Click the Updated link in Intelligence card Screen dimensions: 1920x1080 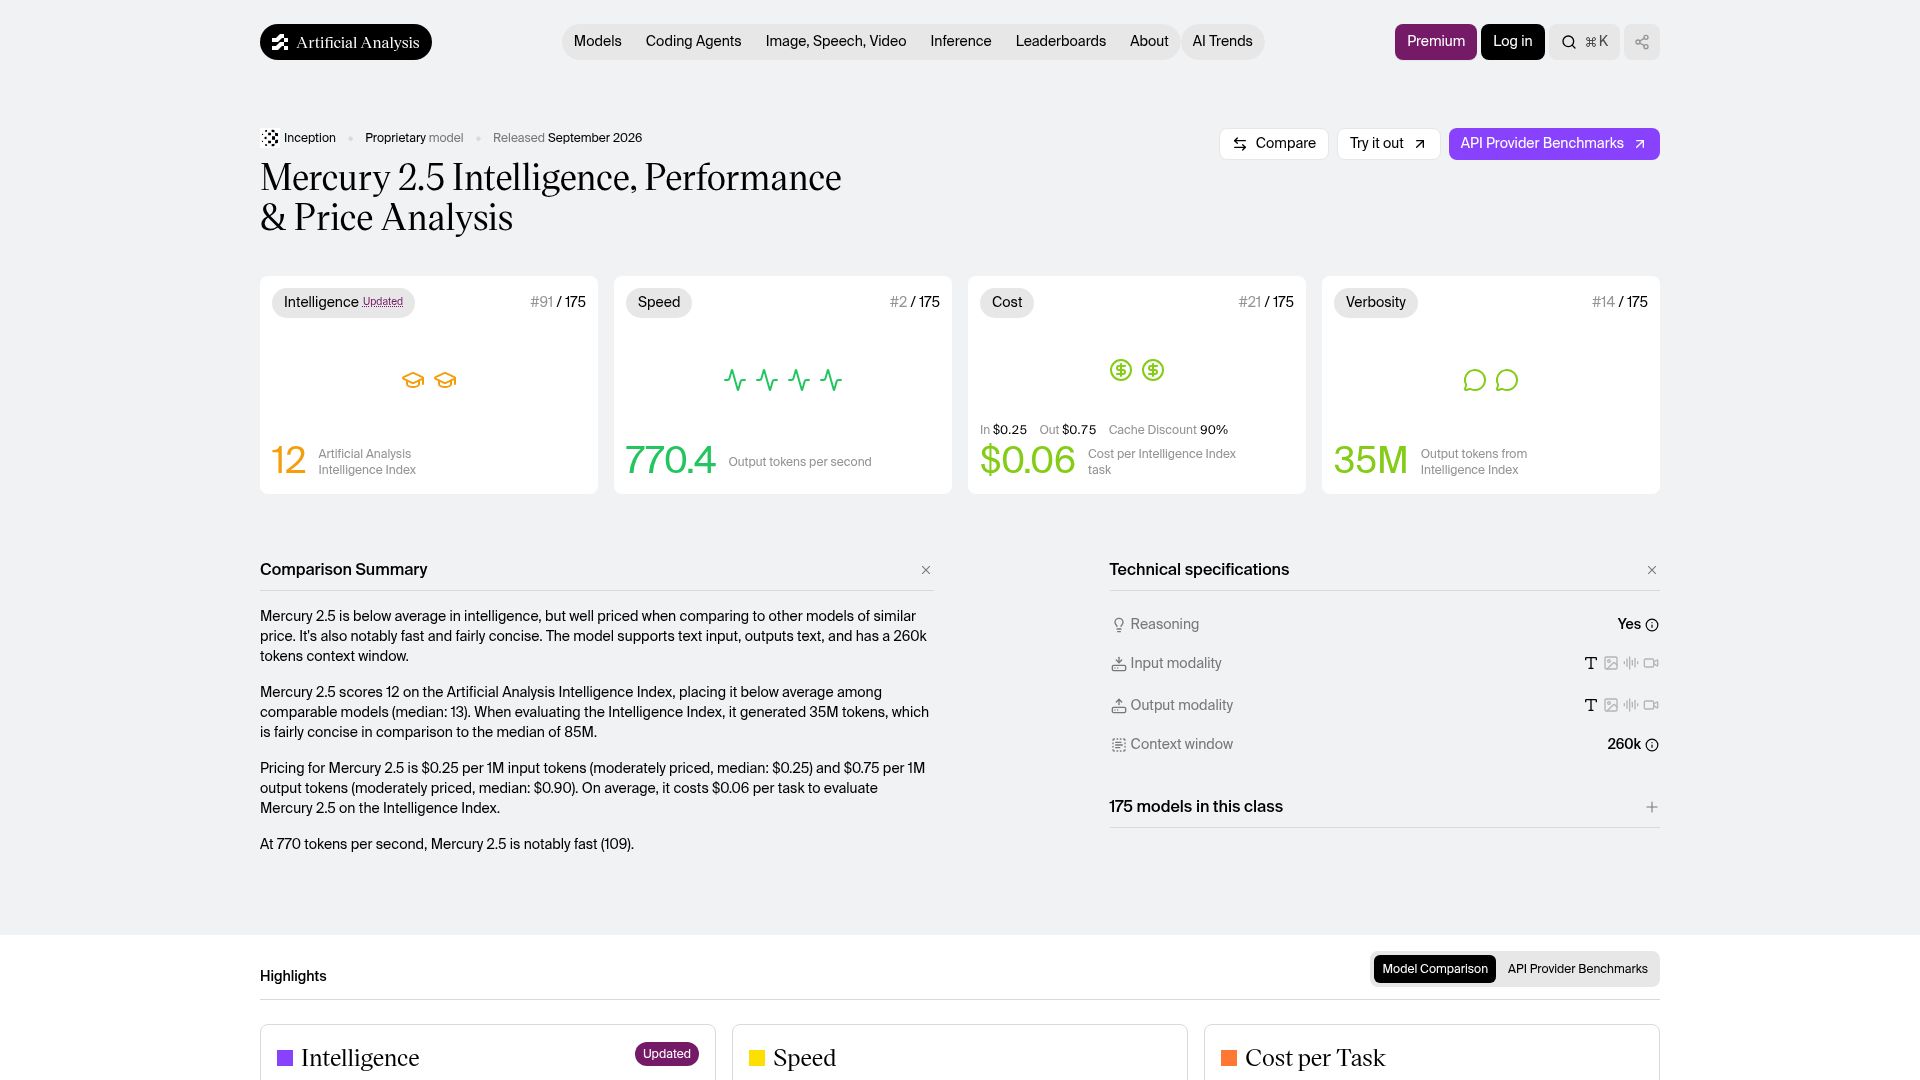383,302
